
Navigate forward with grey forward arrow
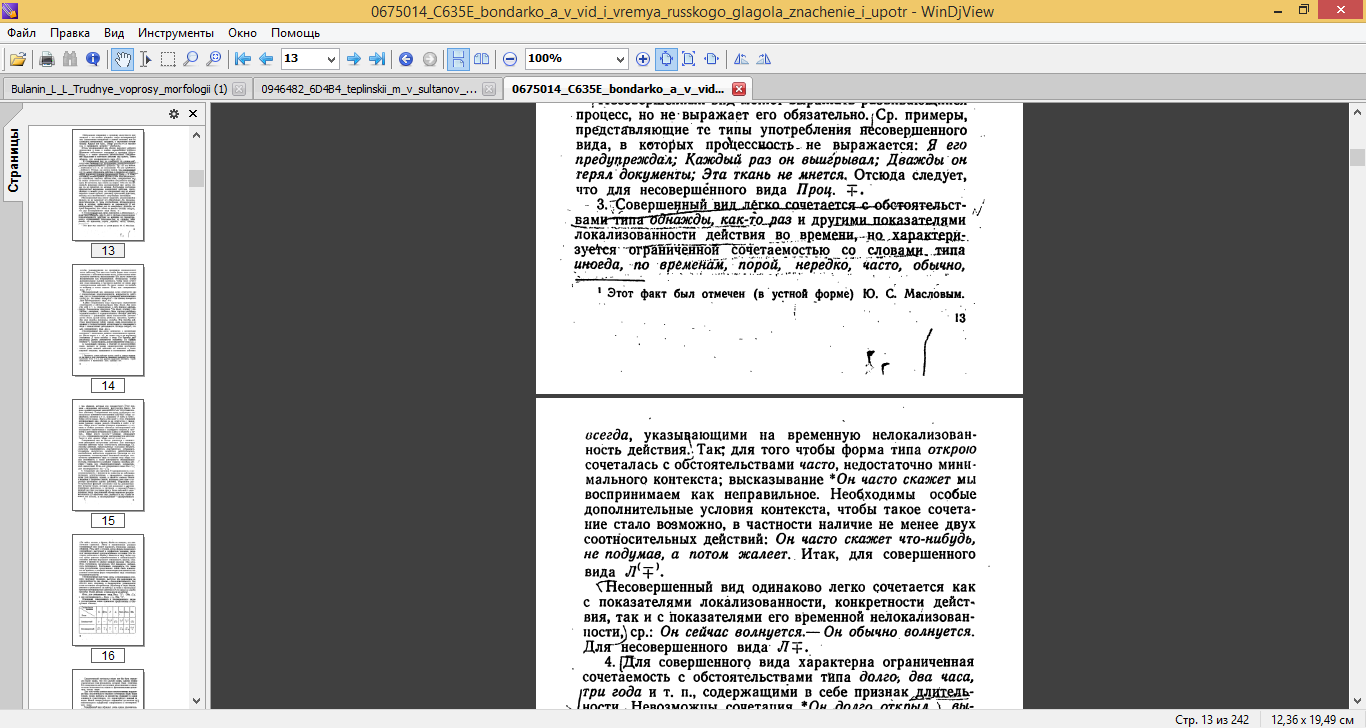428,58
